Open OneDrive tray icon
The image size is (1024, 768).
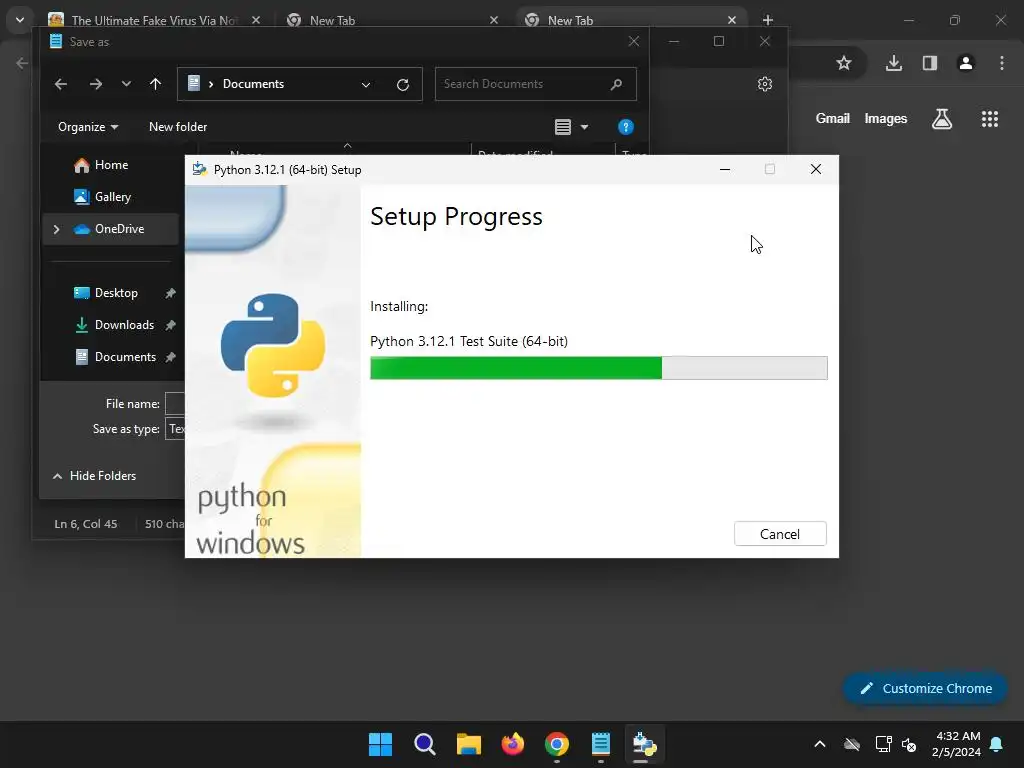coord(852,744)
